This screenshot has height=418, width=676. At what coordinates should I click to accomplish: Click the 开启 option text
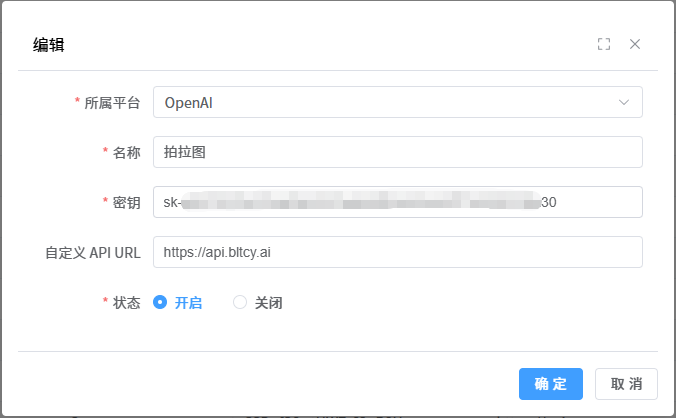pyautogui.click(x=188, y=303)
